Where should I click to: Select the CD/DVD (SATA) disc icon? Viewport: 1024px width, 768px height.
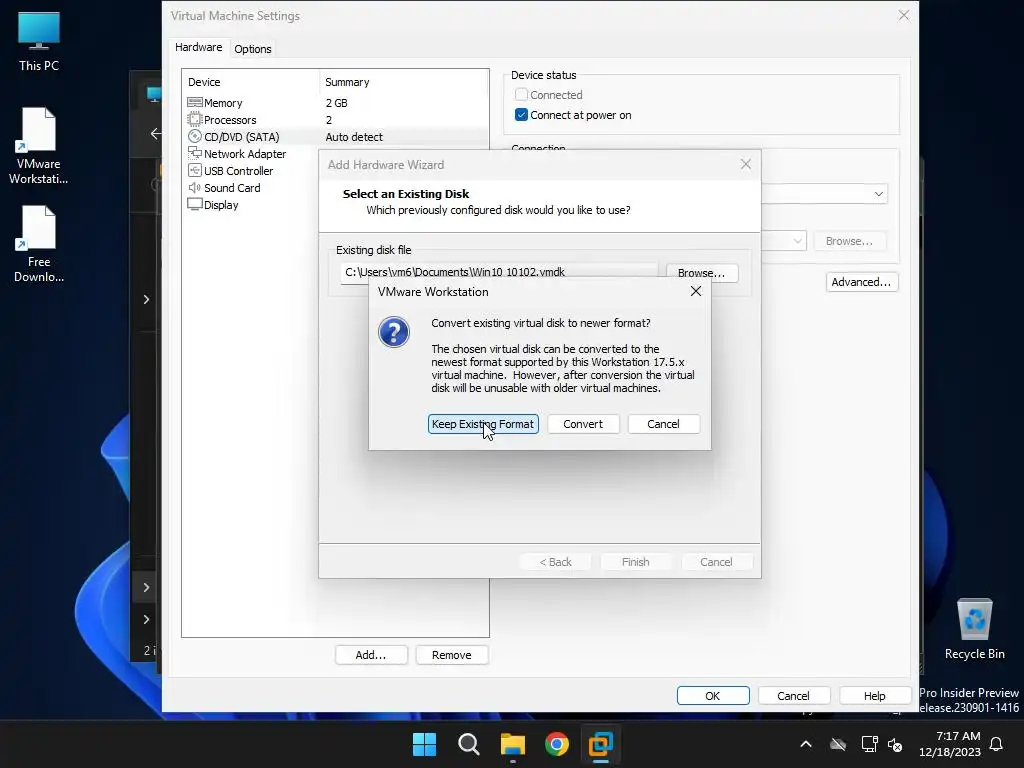pos(195,136)
